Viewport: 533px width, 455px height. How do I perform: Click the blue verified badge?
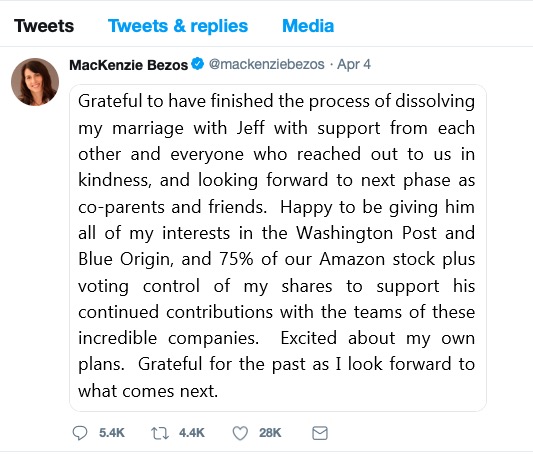(x=197, y=64)
